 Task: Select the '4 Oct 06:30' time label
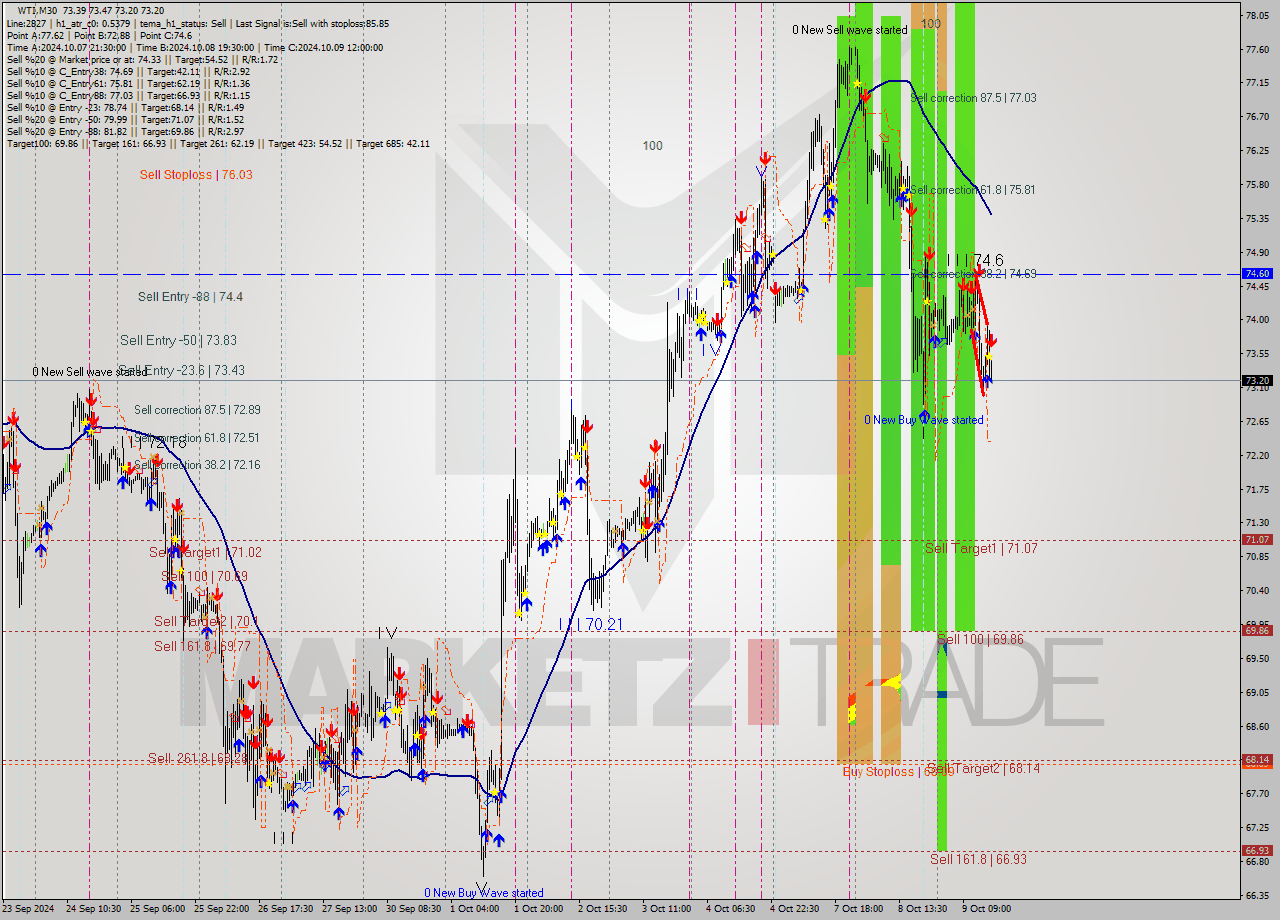[x=731, y=909]
